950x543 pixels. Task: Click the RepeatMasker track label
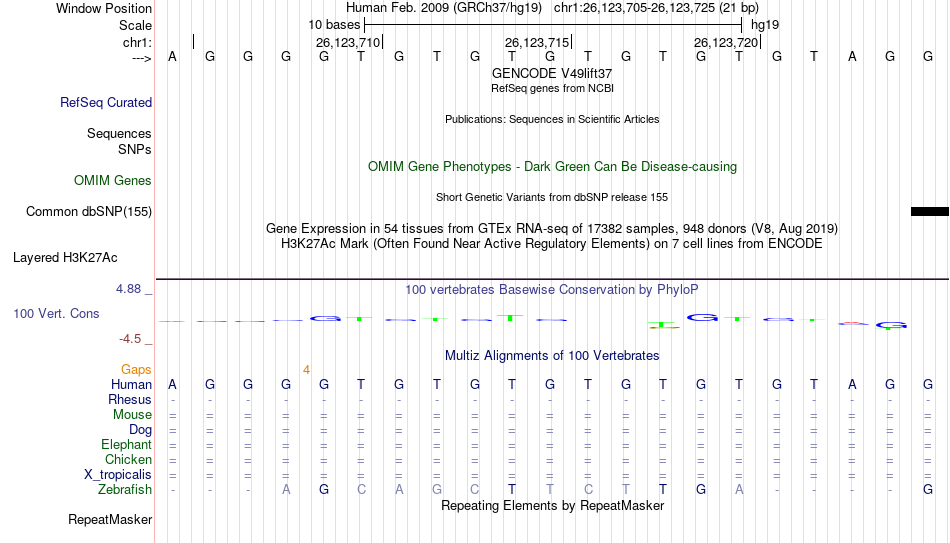[x=110, y=519]
